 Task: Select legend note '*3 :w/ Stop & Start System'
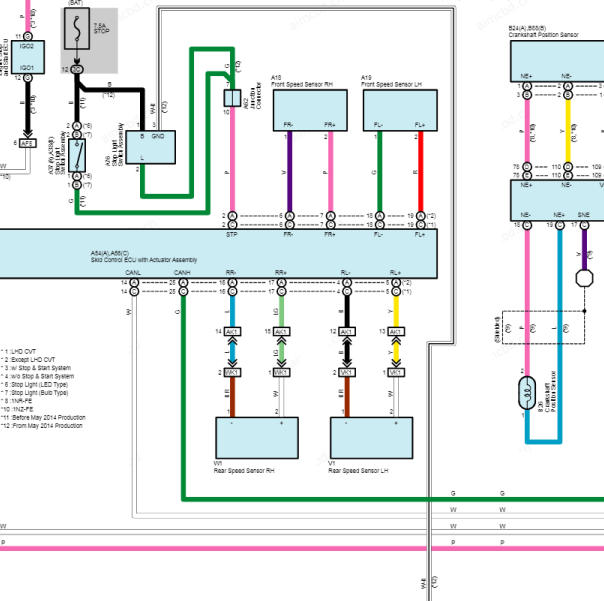(36, 368)
